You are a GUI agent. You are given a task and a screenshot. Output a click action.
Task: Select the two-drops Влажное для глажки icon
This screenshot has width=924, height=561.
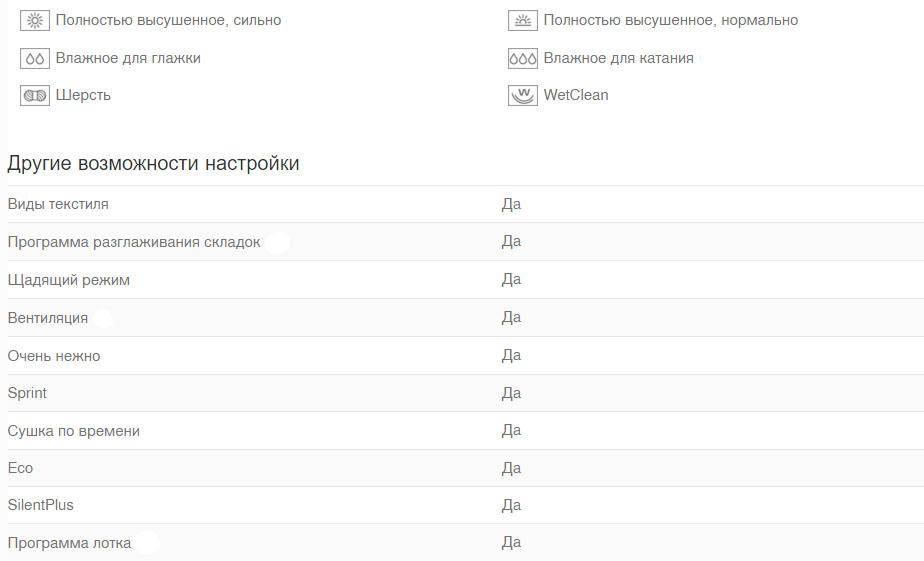pos(35,58)
